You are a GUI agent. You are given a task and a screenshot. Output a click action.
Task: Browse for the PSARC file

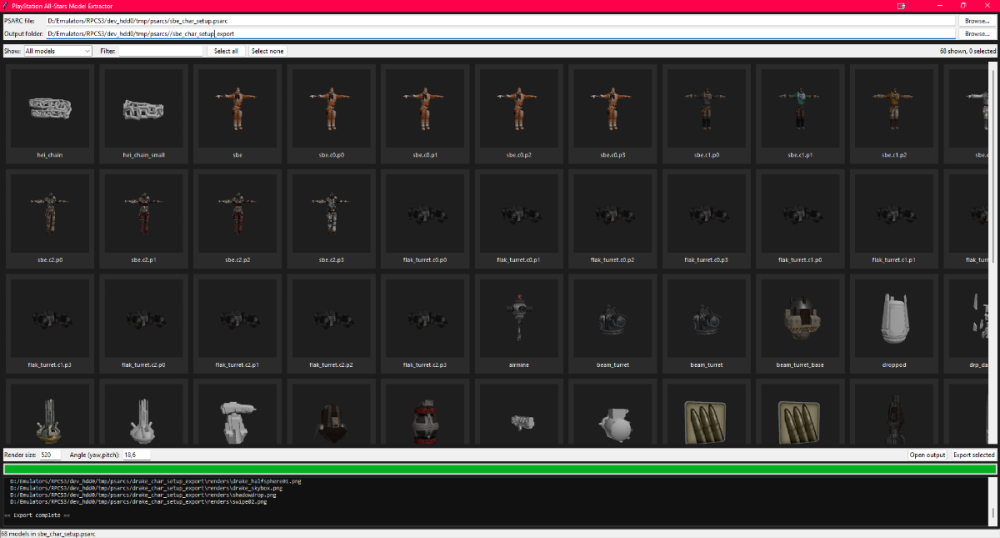tap(976, 21)
